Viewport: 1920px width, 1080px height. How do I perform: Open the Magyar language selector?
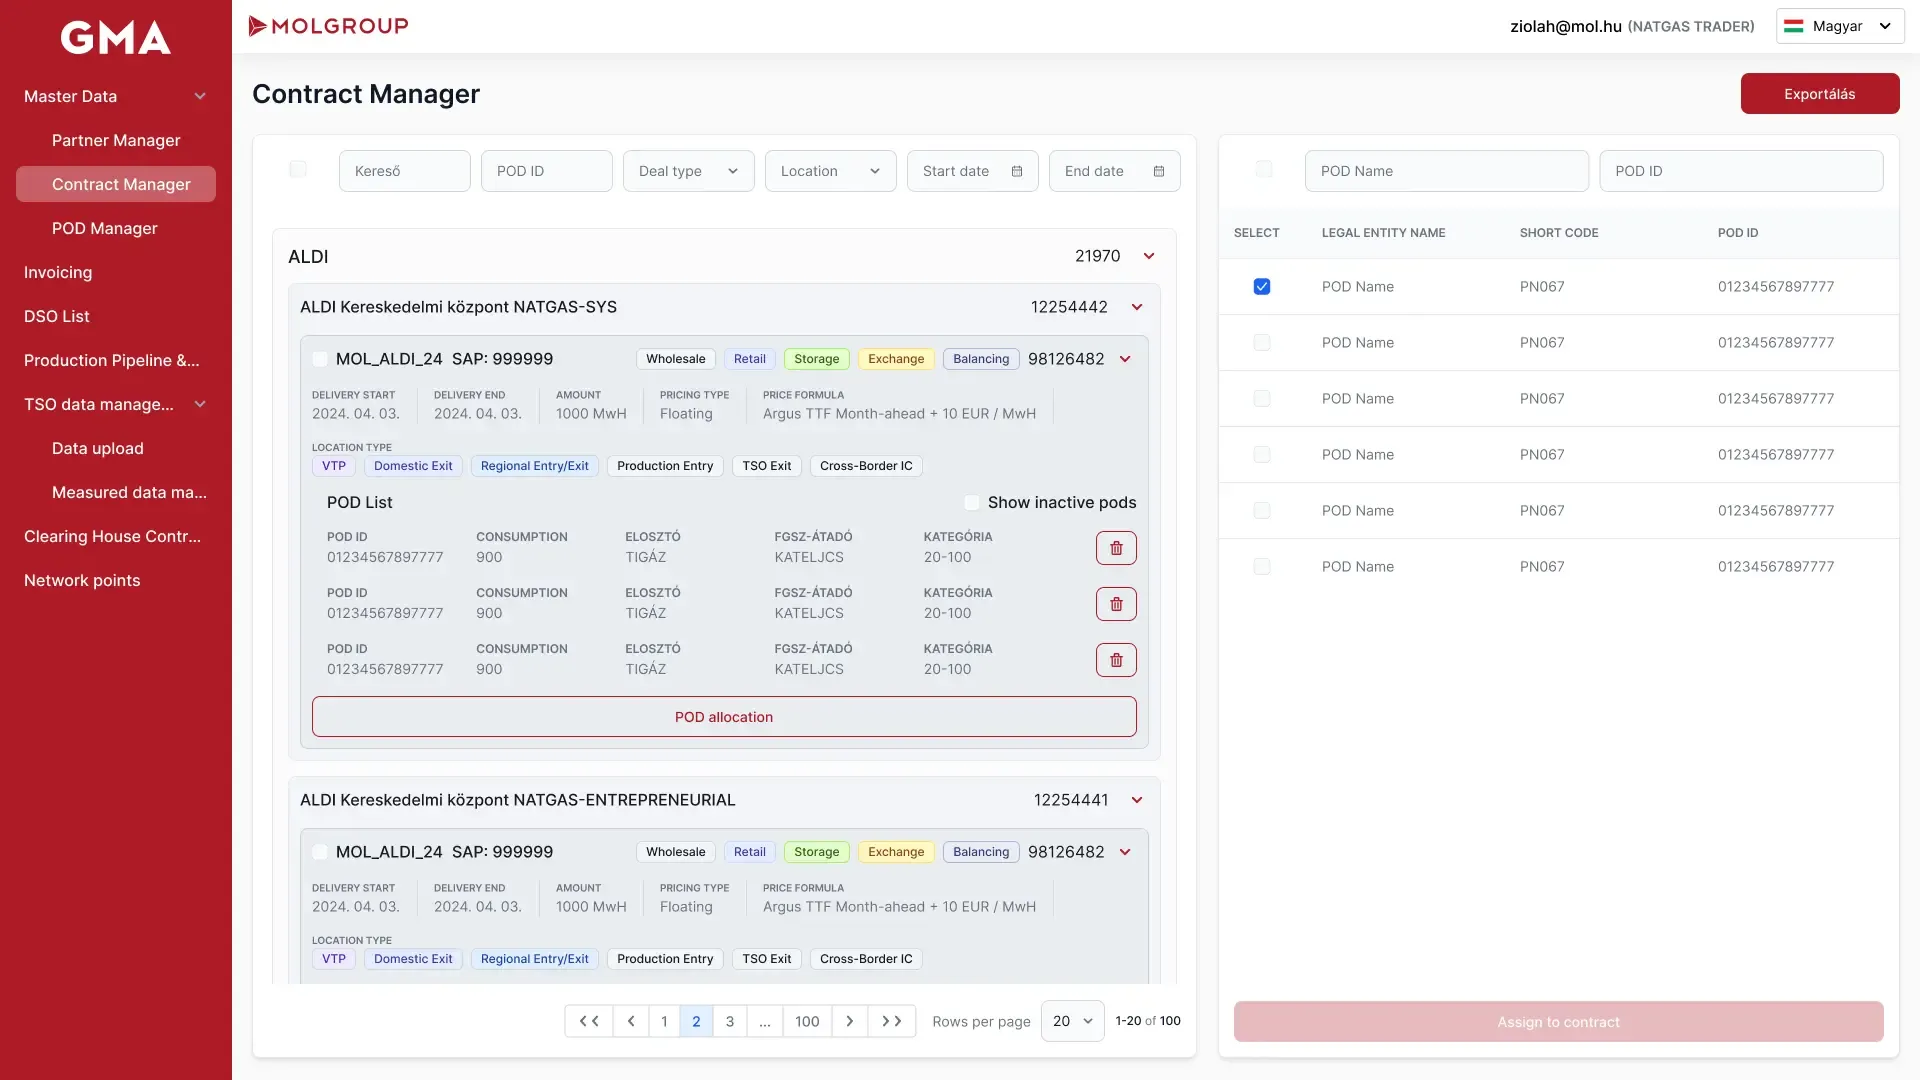[1840, 26]
